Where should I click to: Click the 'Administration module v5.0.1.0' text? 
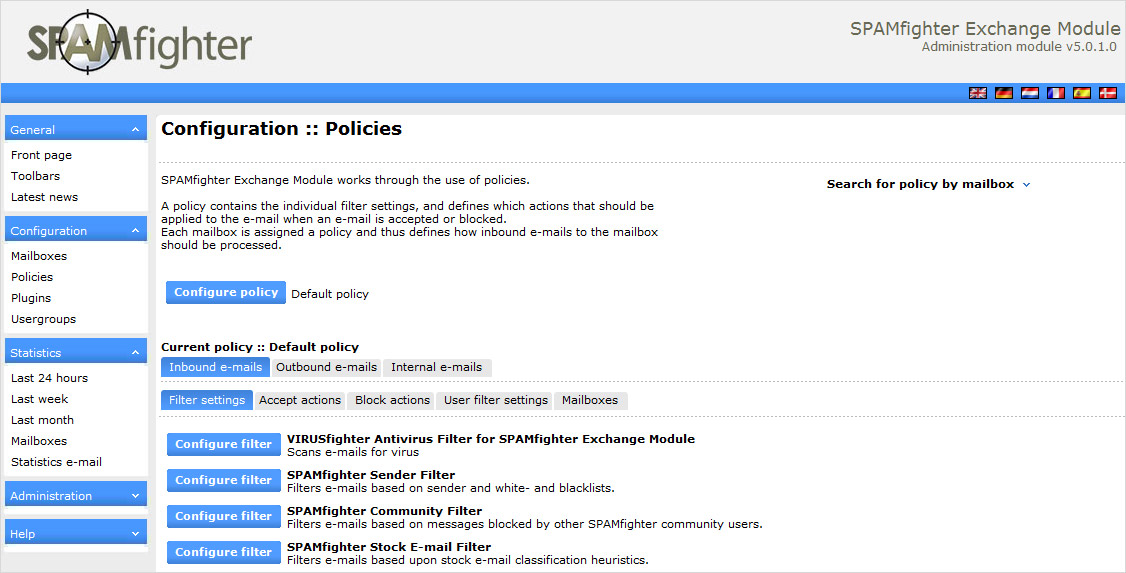tap(1019, 47)
